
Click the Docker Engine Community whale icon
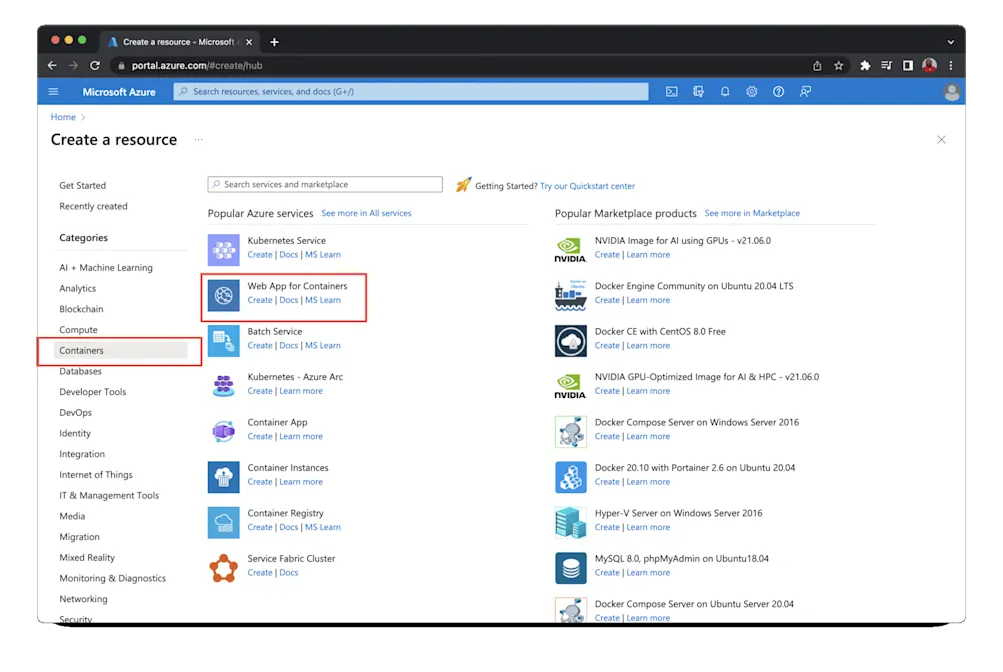[570, 294]
